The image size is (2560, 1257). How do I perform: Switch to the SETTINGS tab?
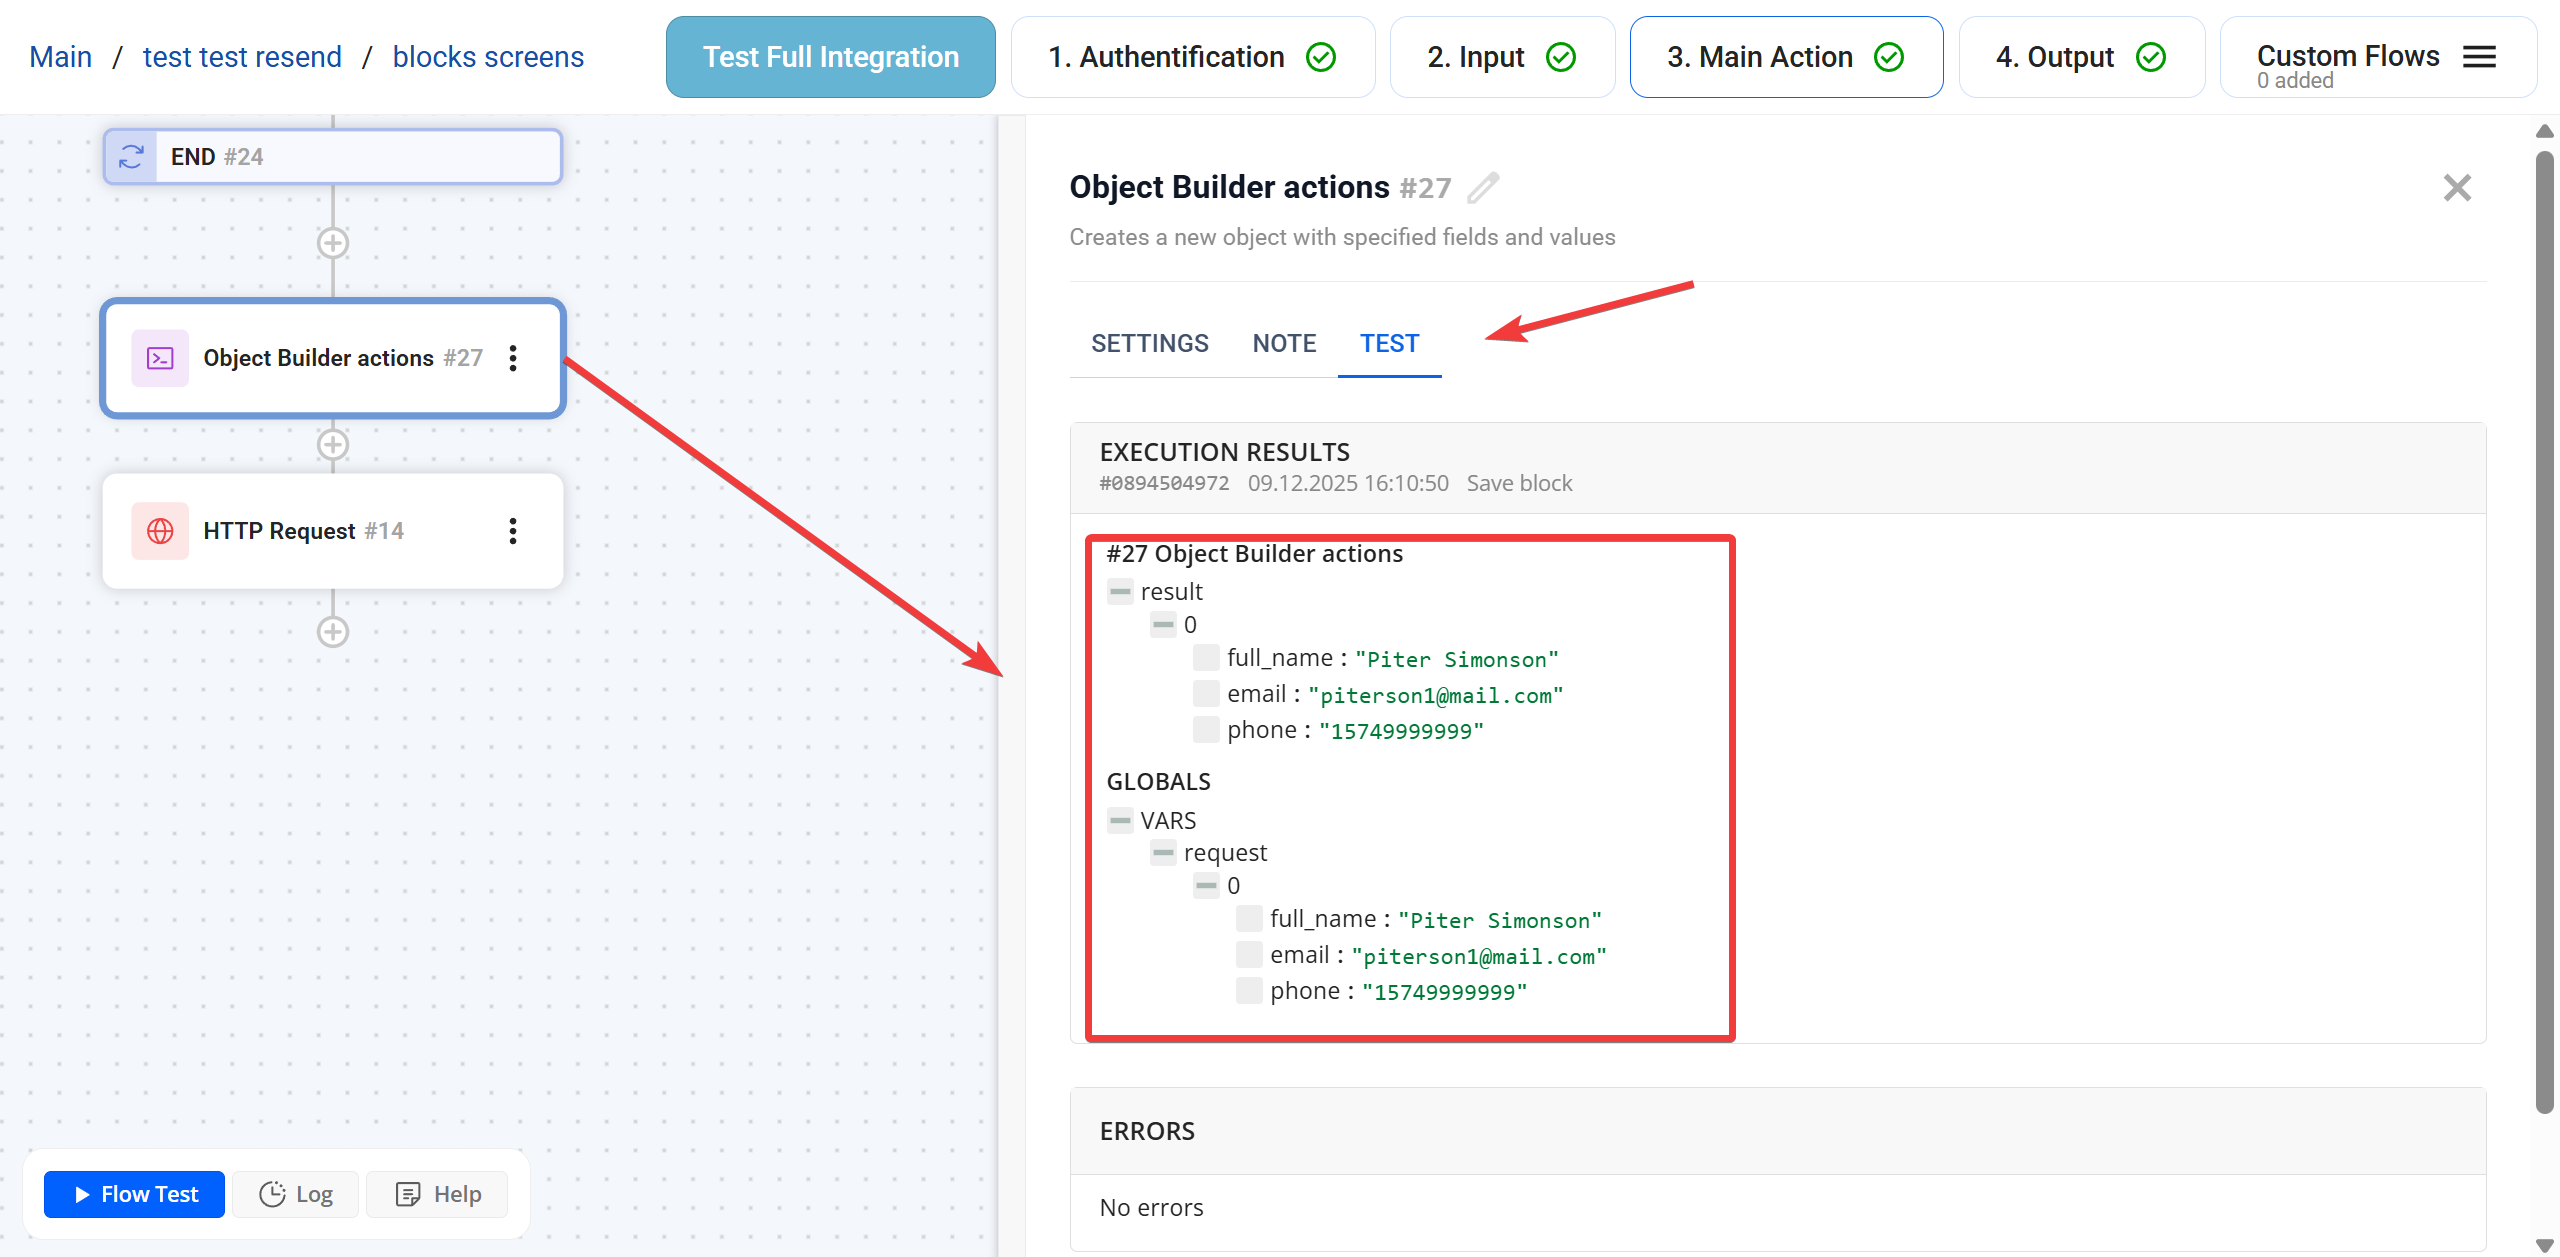point(1149,343)
